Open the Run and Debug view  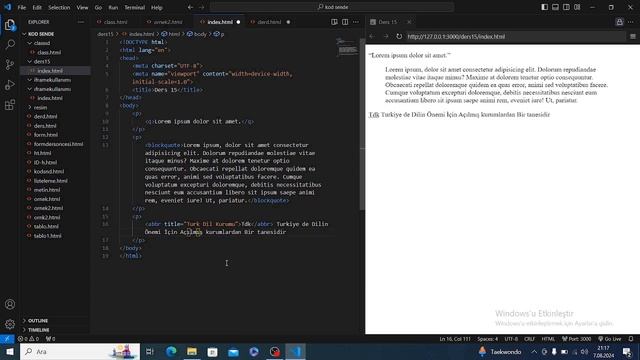(x=10, y=85)
